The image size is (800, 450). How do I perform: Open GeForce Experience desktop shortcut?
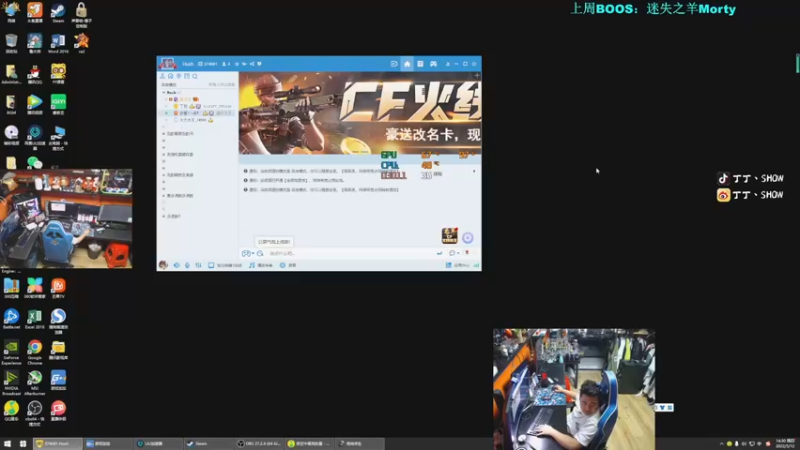click(11, 352)
